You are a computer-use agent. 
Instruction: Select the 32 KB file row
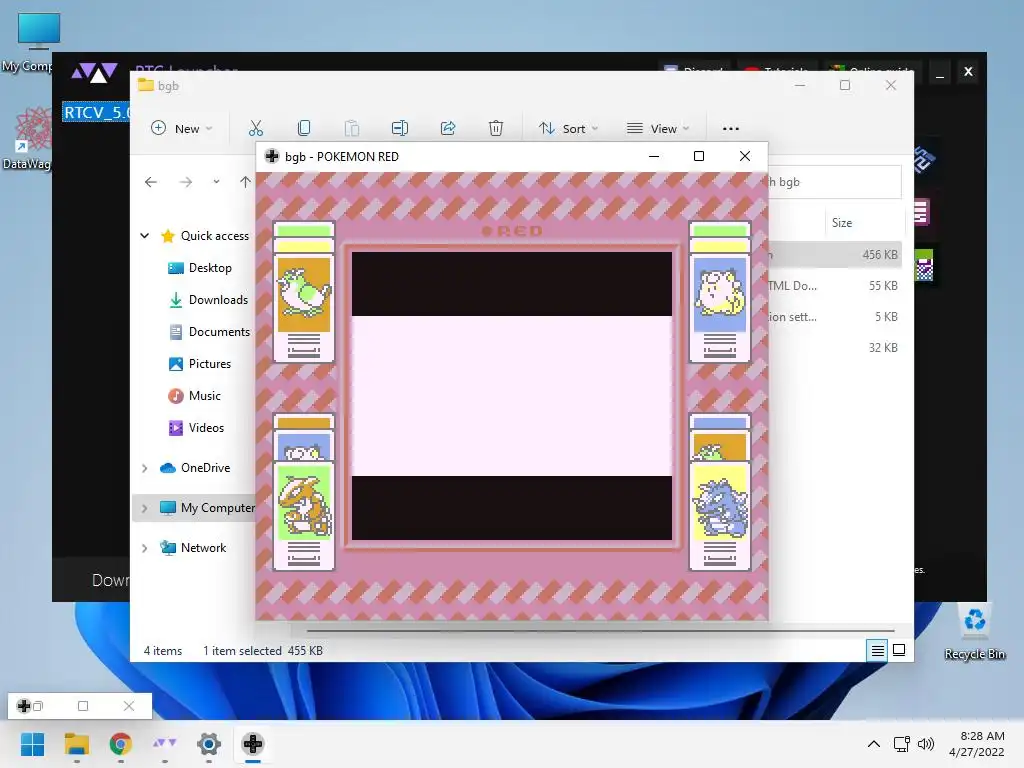[x=835, y=347]
